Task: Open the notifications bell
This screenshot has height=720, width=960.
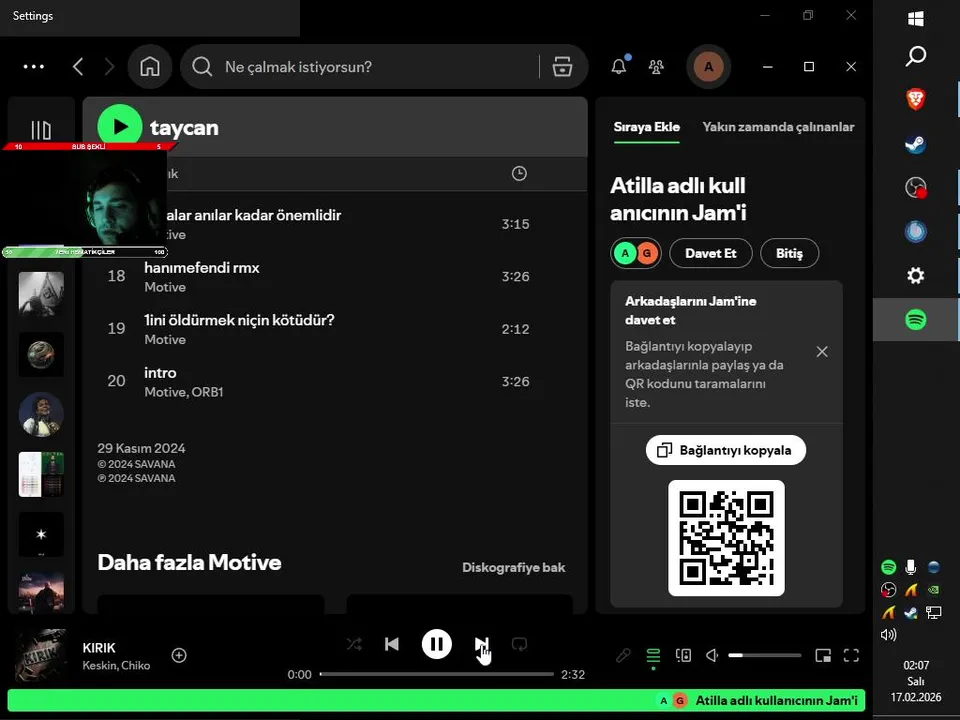Action: pos(619,66)
